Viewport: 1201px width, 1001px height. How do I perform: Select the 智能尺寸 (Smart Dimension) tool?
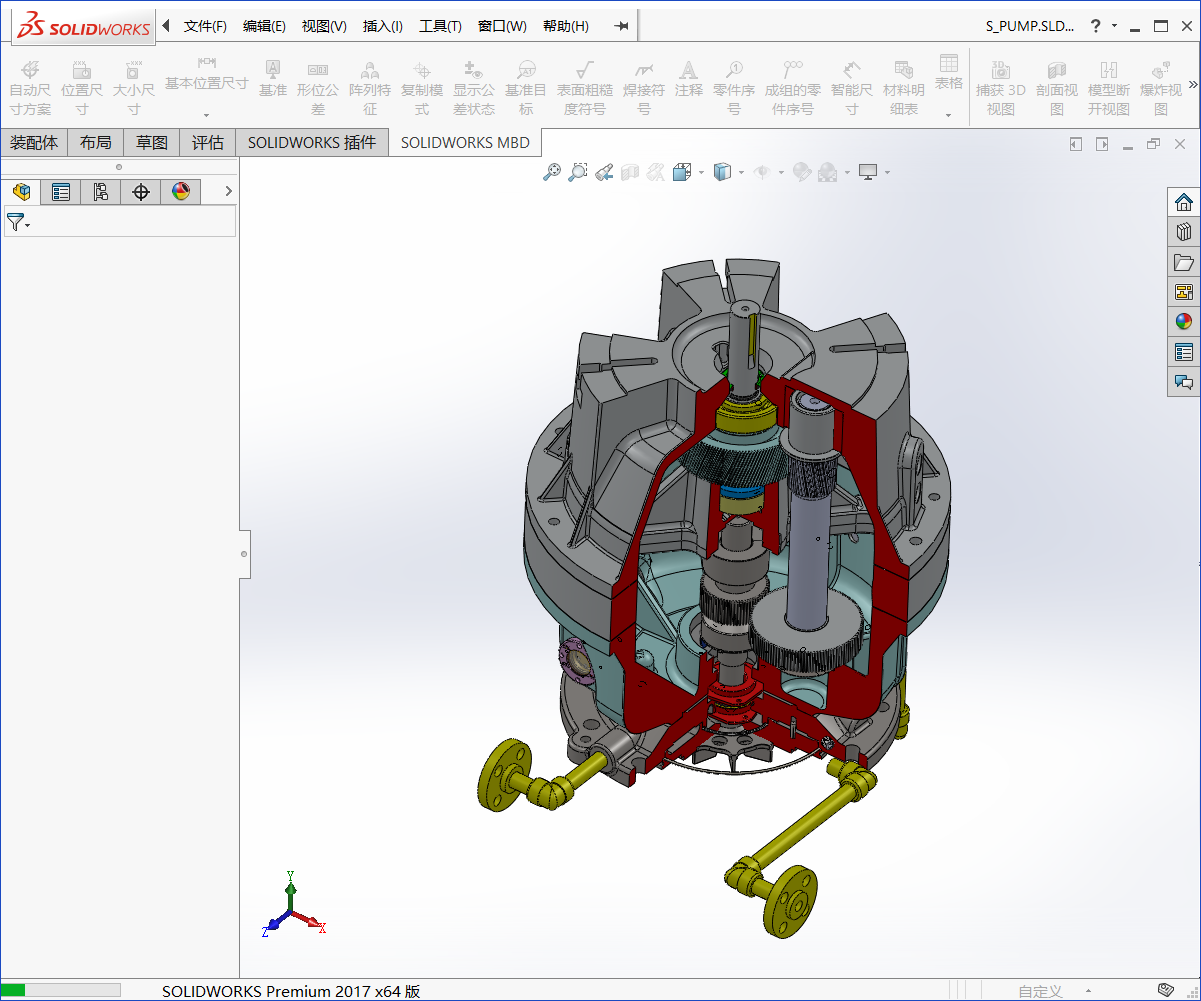[x=852, y=87]
